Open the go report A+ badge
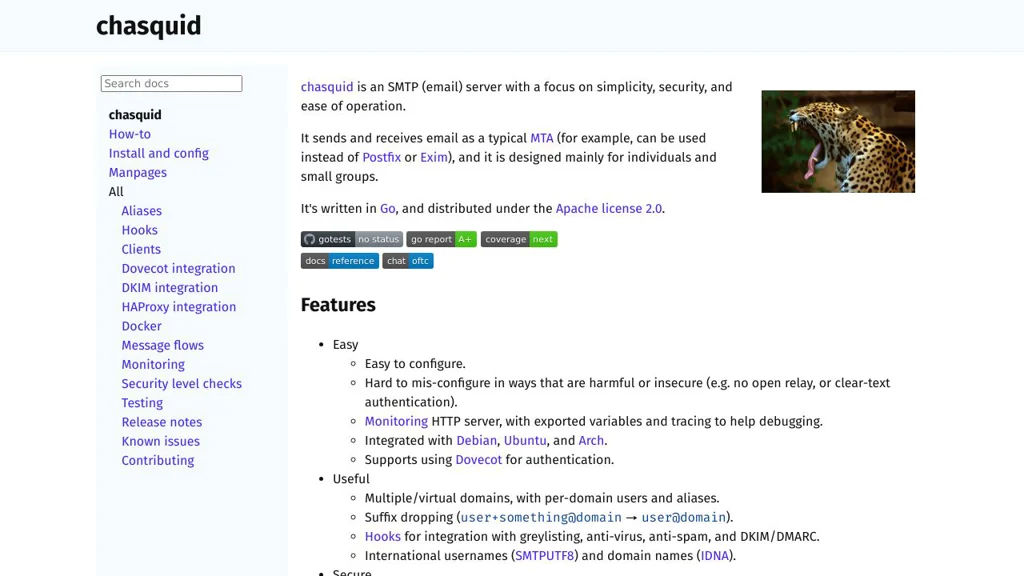 441,239
